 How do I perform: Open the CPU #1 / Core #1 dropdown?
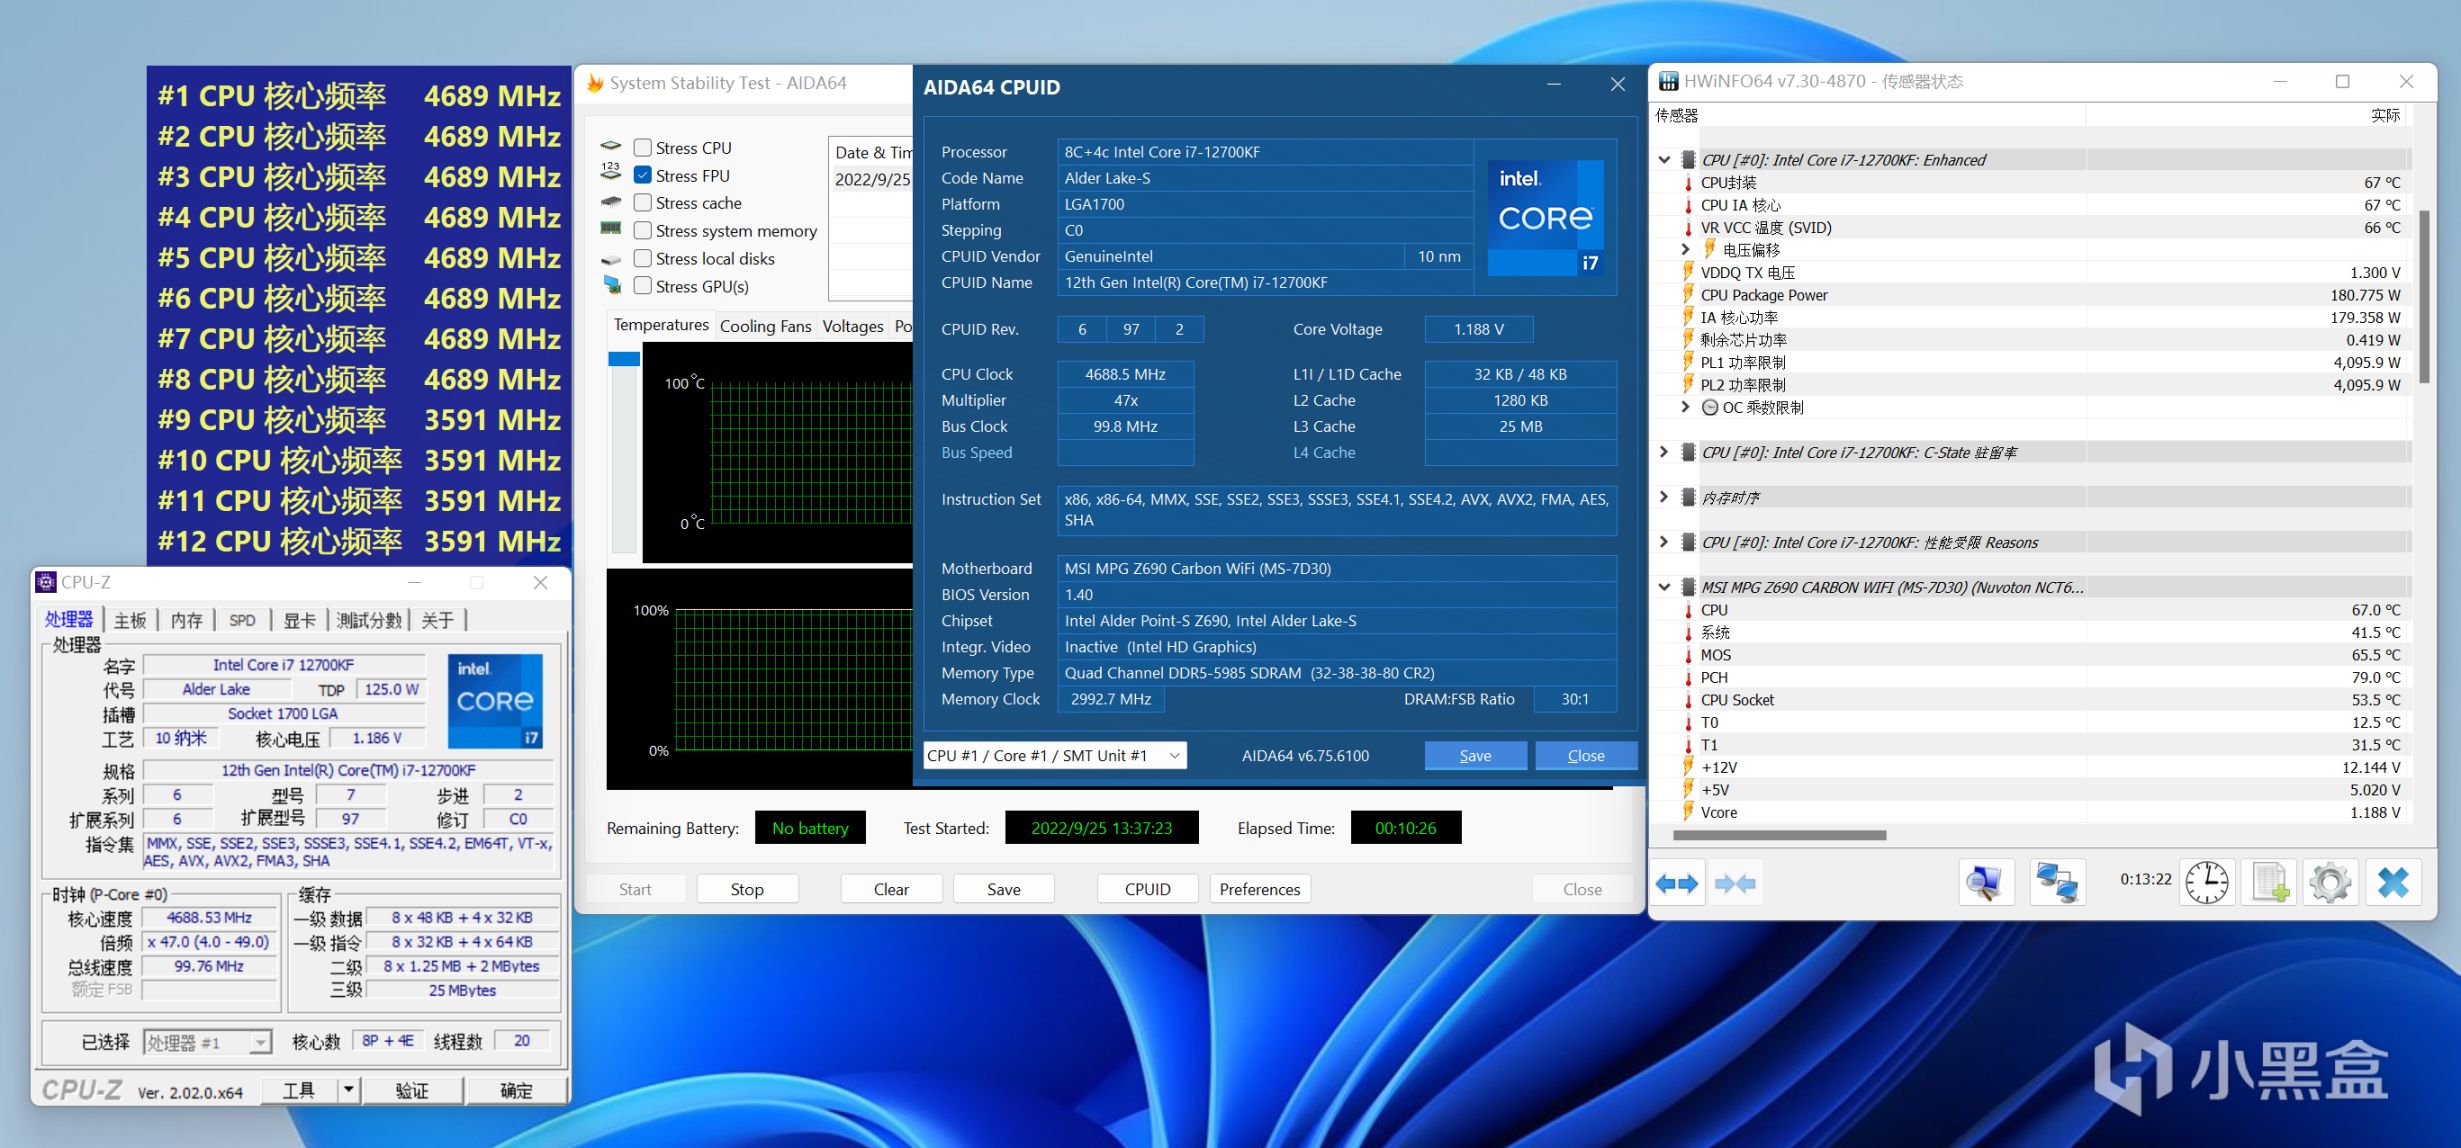click(x=1054, y=756)
